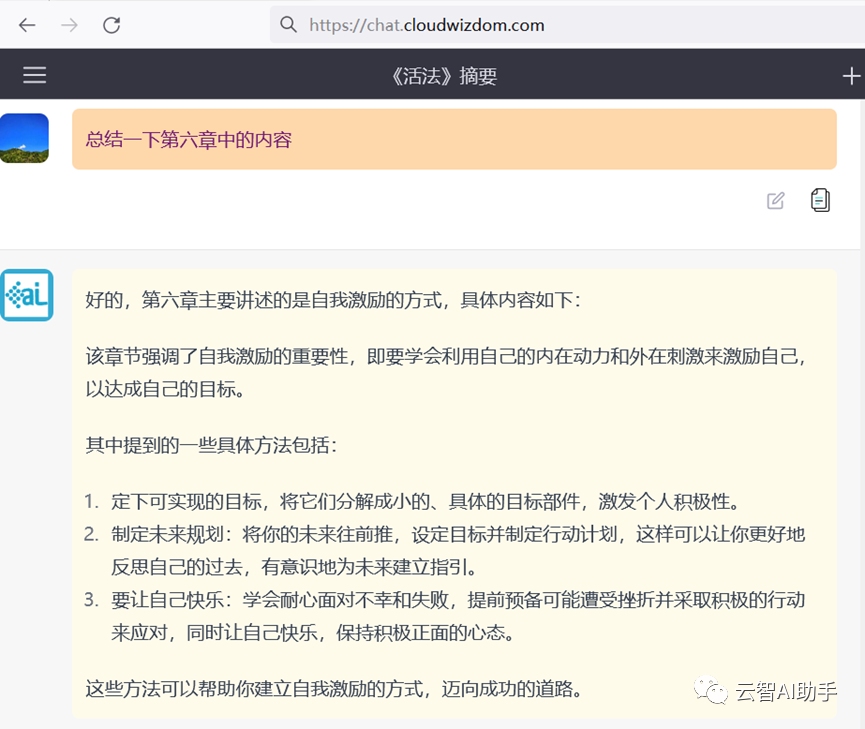The image size is (865, 729).
Task: Click the browser forward arrow
Action: coord(69,25)
